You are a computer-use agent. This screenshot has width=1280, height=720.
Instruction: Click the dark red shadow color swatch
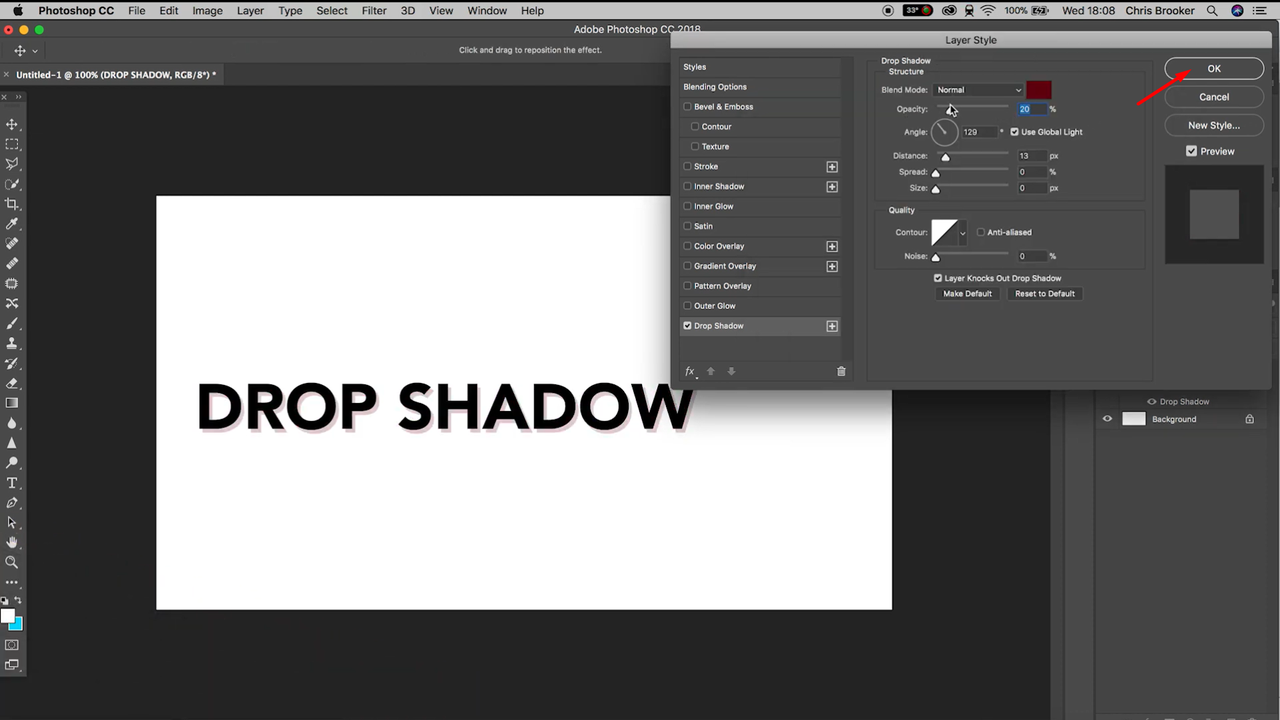point(1038,89)
